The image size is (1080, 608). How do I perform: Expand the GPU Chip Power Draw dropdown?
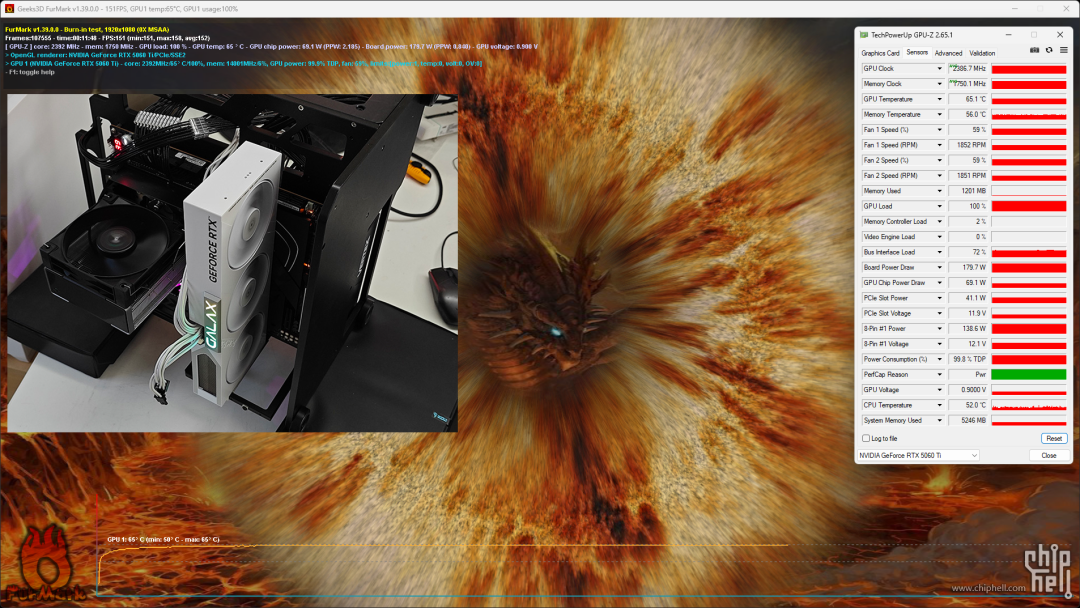tap(939, 283)
